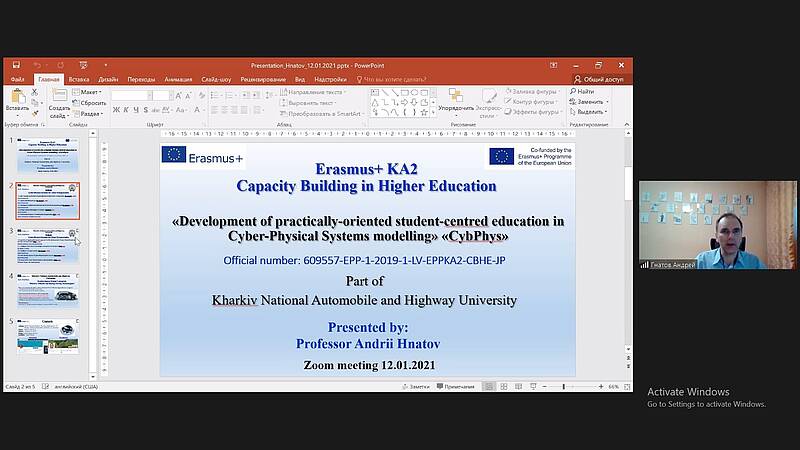Open the File (Файл) tab
800x450 pixels.
(17, 79)
